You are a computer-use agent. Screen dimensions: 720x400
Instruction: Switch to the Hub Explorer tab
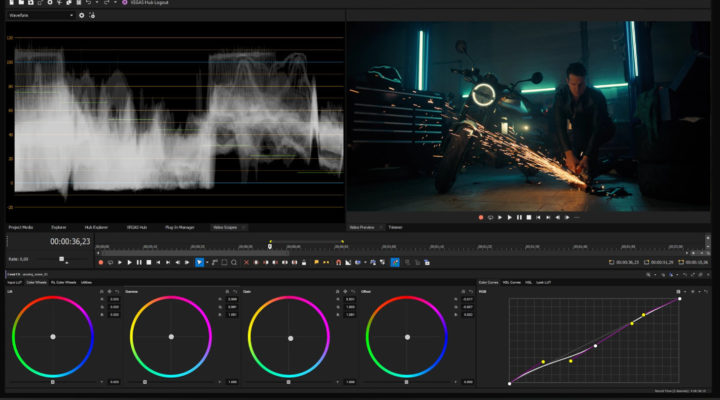tap(96, 227)
